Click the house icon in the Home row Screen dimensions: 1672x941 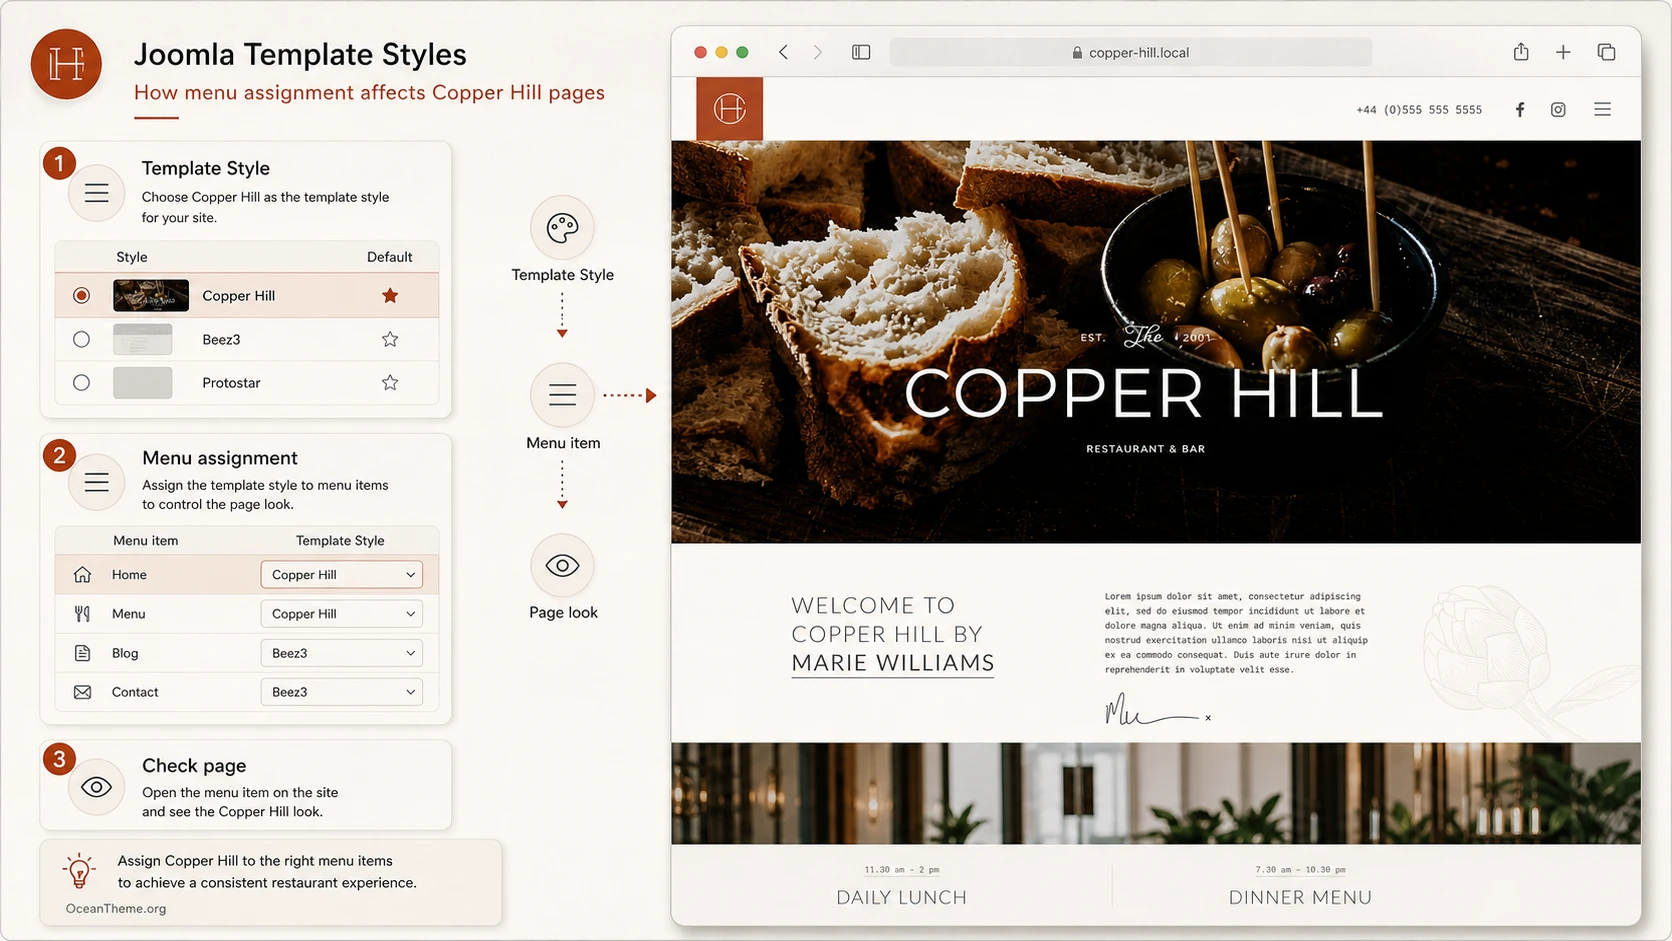pos(82,575)
